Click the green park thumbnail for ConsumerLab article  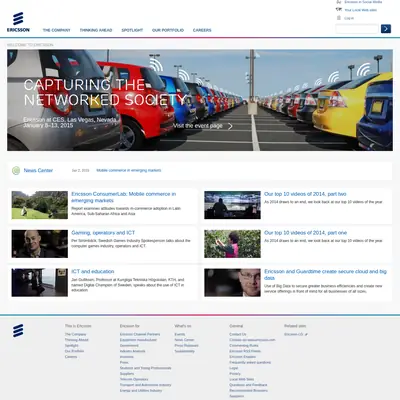pyautogui.click(x=40, y=205)
